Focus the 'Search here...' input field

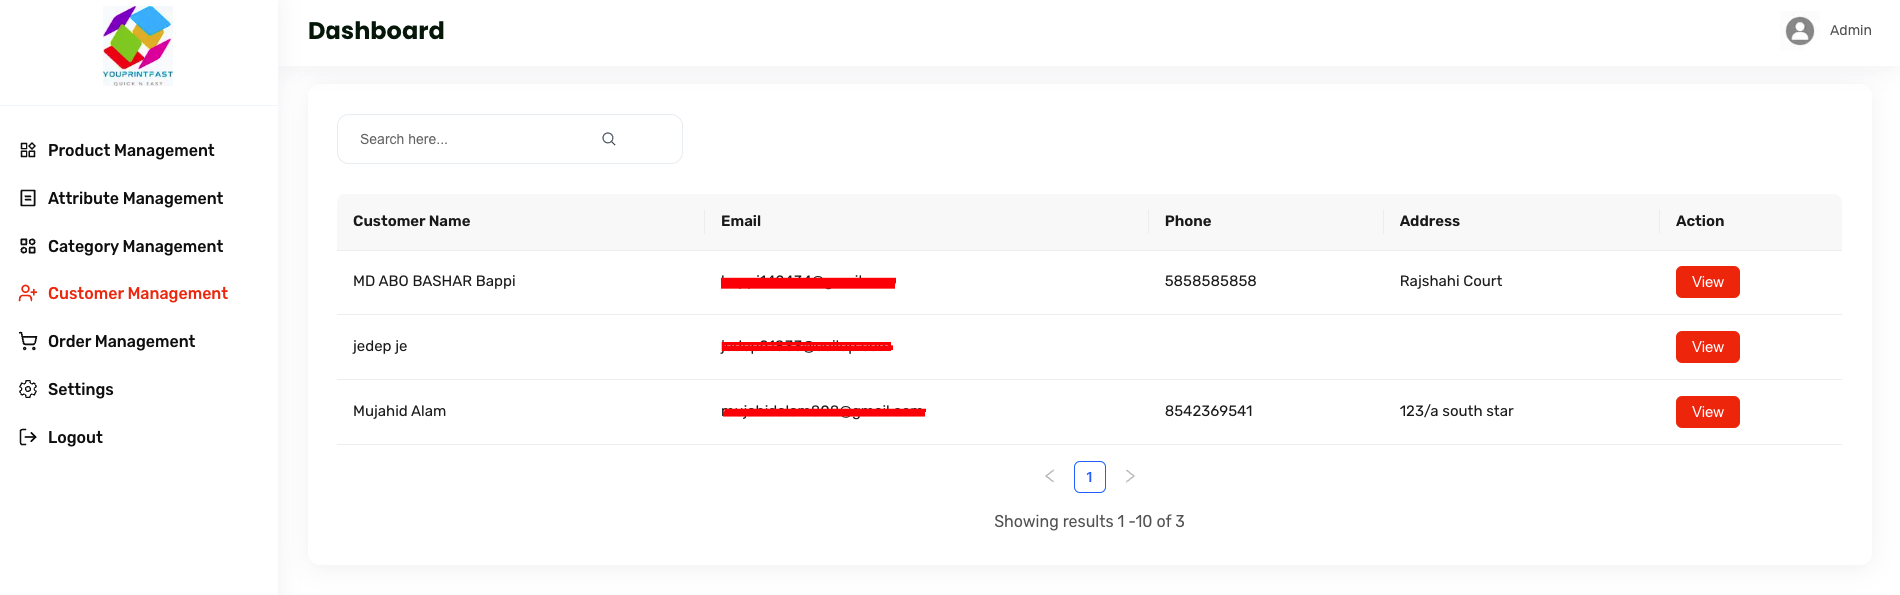pyautogui.click(x=470, y=139)
